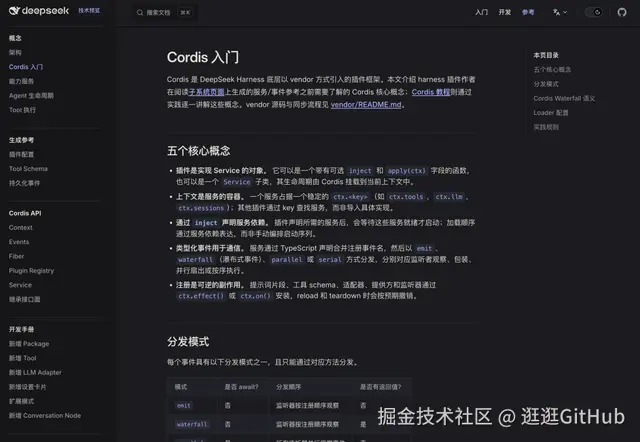Jump to 五个核心概念 in page outline
The image size is (640, 442).
point(552,70)
